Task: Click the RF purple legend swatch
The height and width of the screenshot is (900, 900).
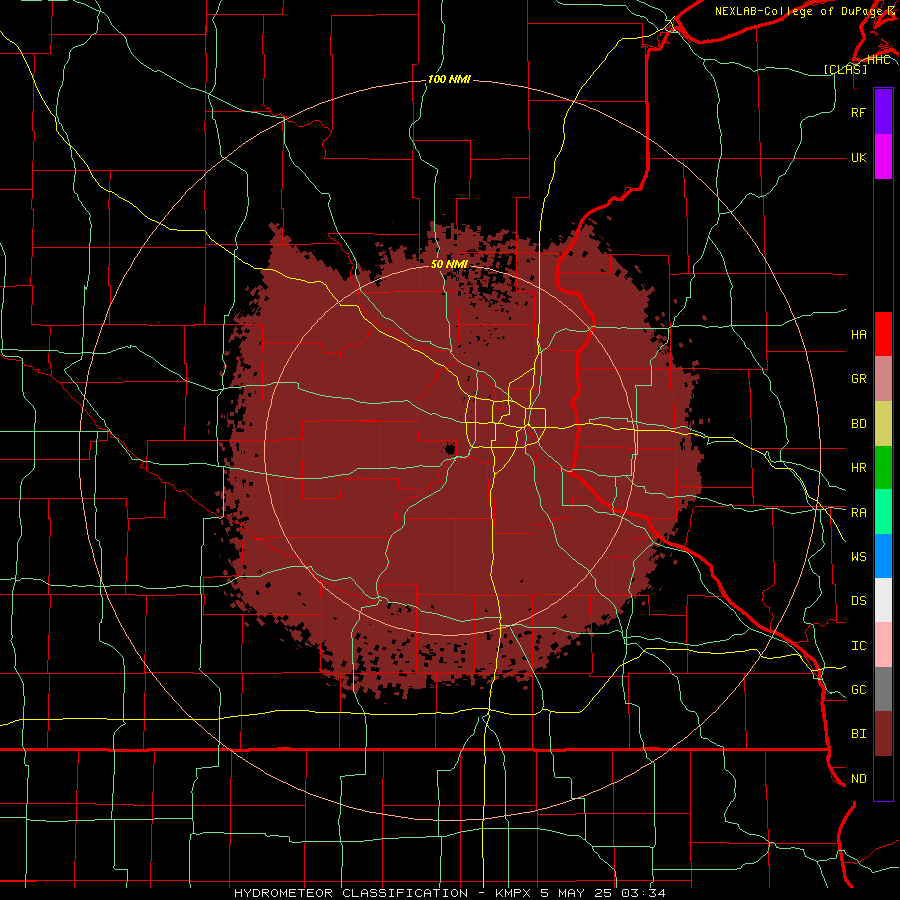Action: point(883,112)
